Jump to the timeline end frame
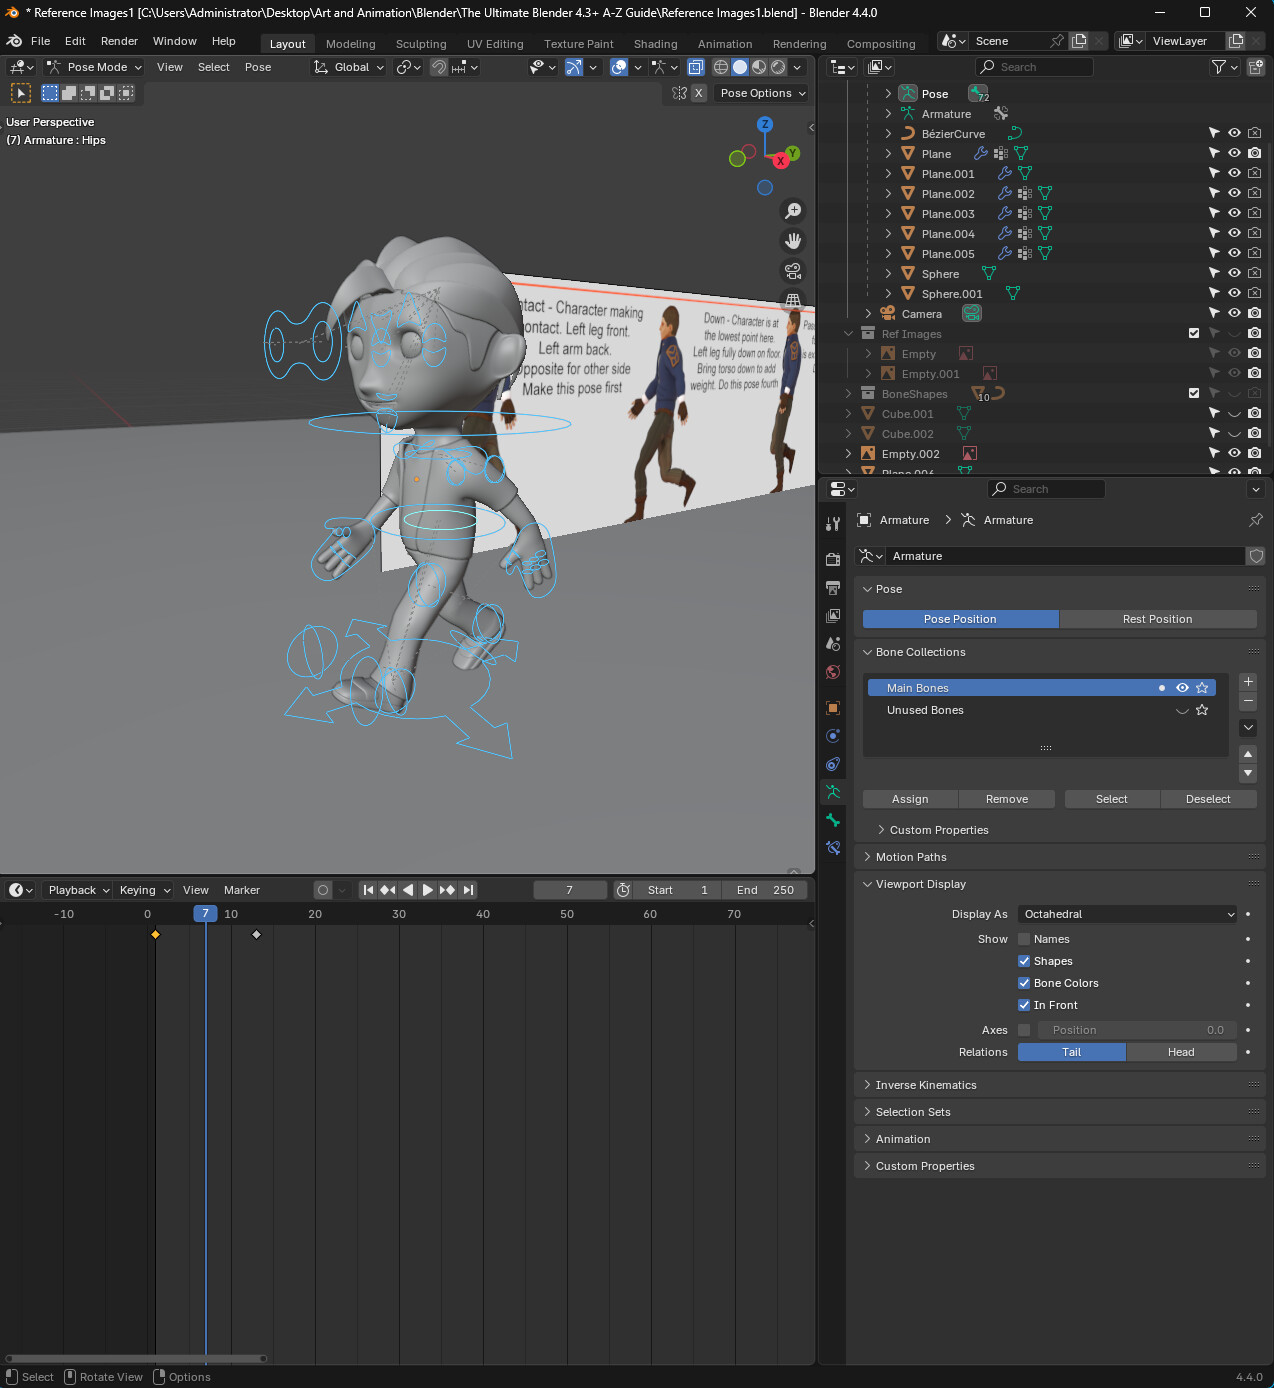The image size is (1274, 1388). [x=468, y=890]
